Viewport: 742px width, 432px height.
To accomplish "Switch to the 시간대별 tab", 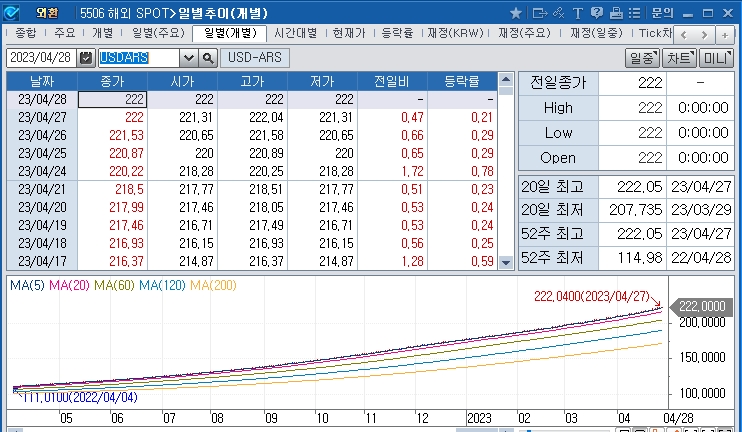I will [x=295, y=33].
